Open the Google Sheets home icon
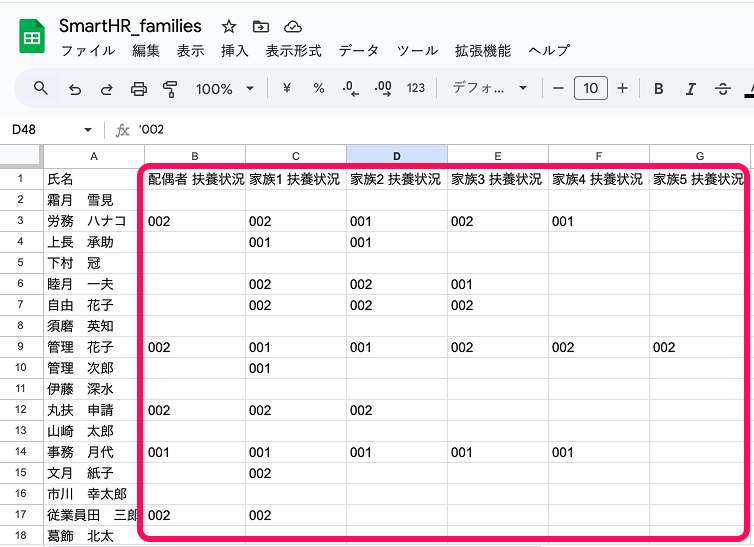 [x=32, y=38]
